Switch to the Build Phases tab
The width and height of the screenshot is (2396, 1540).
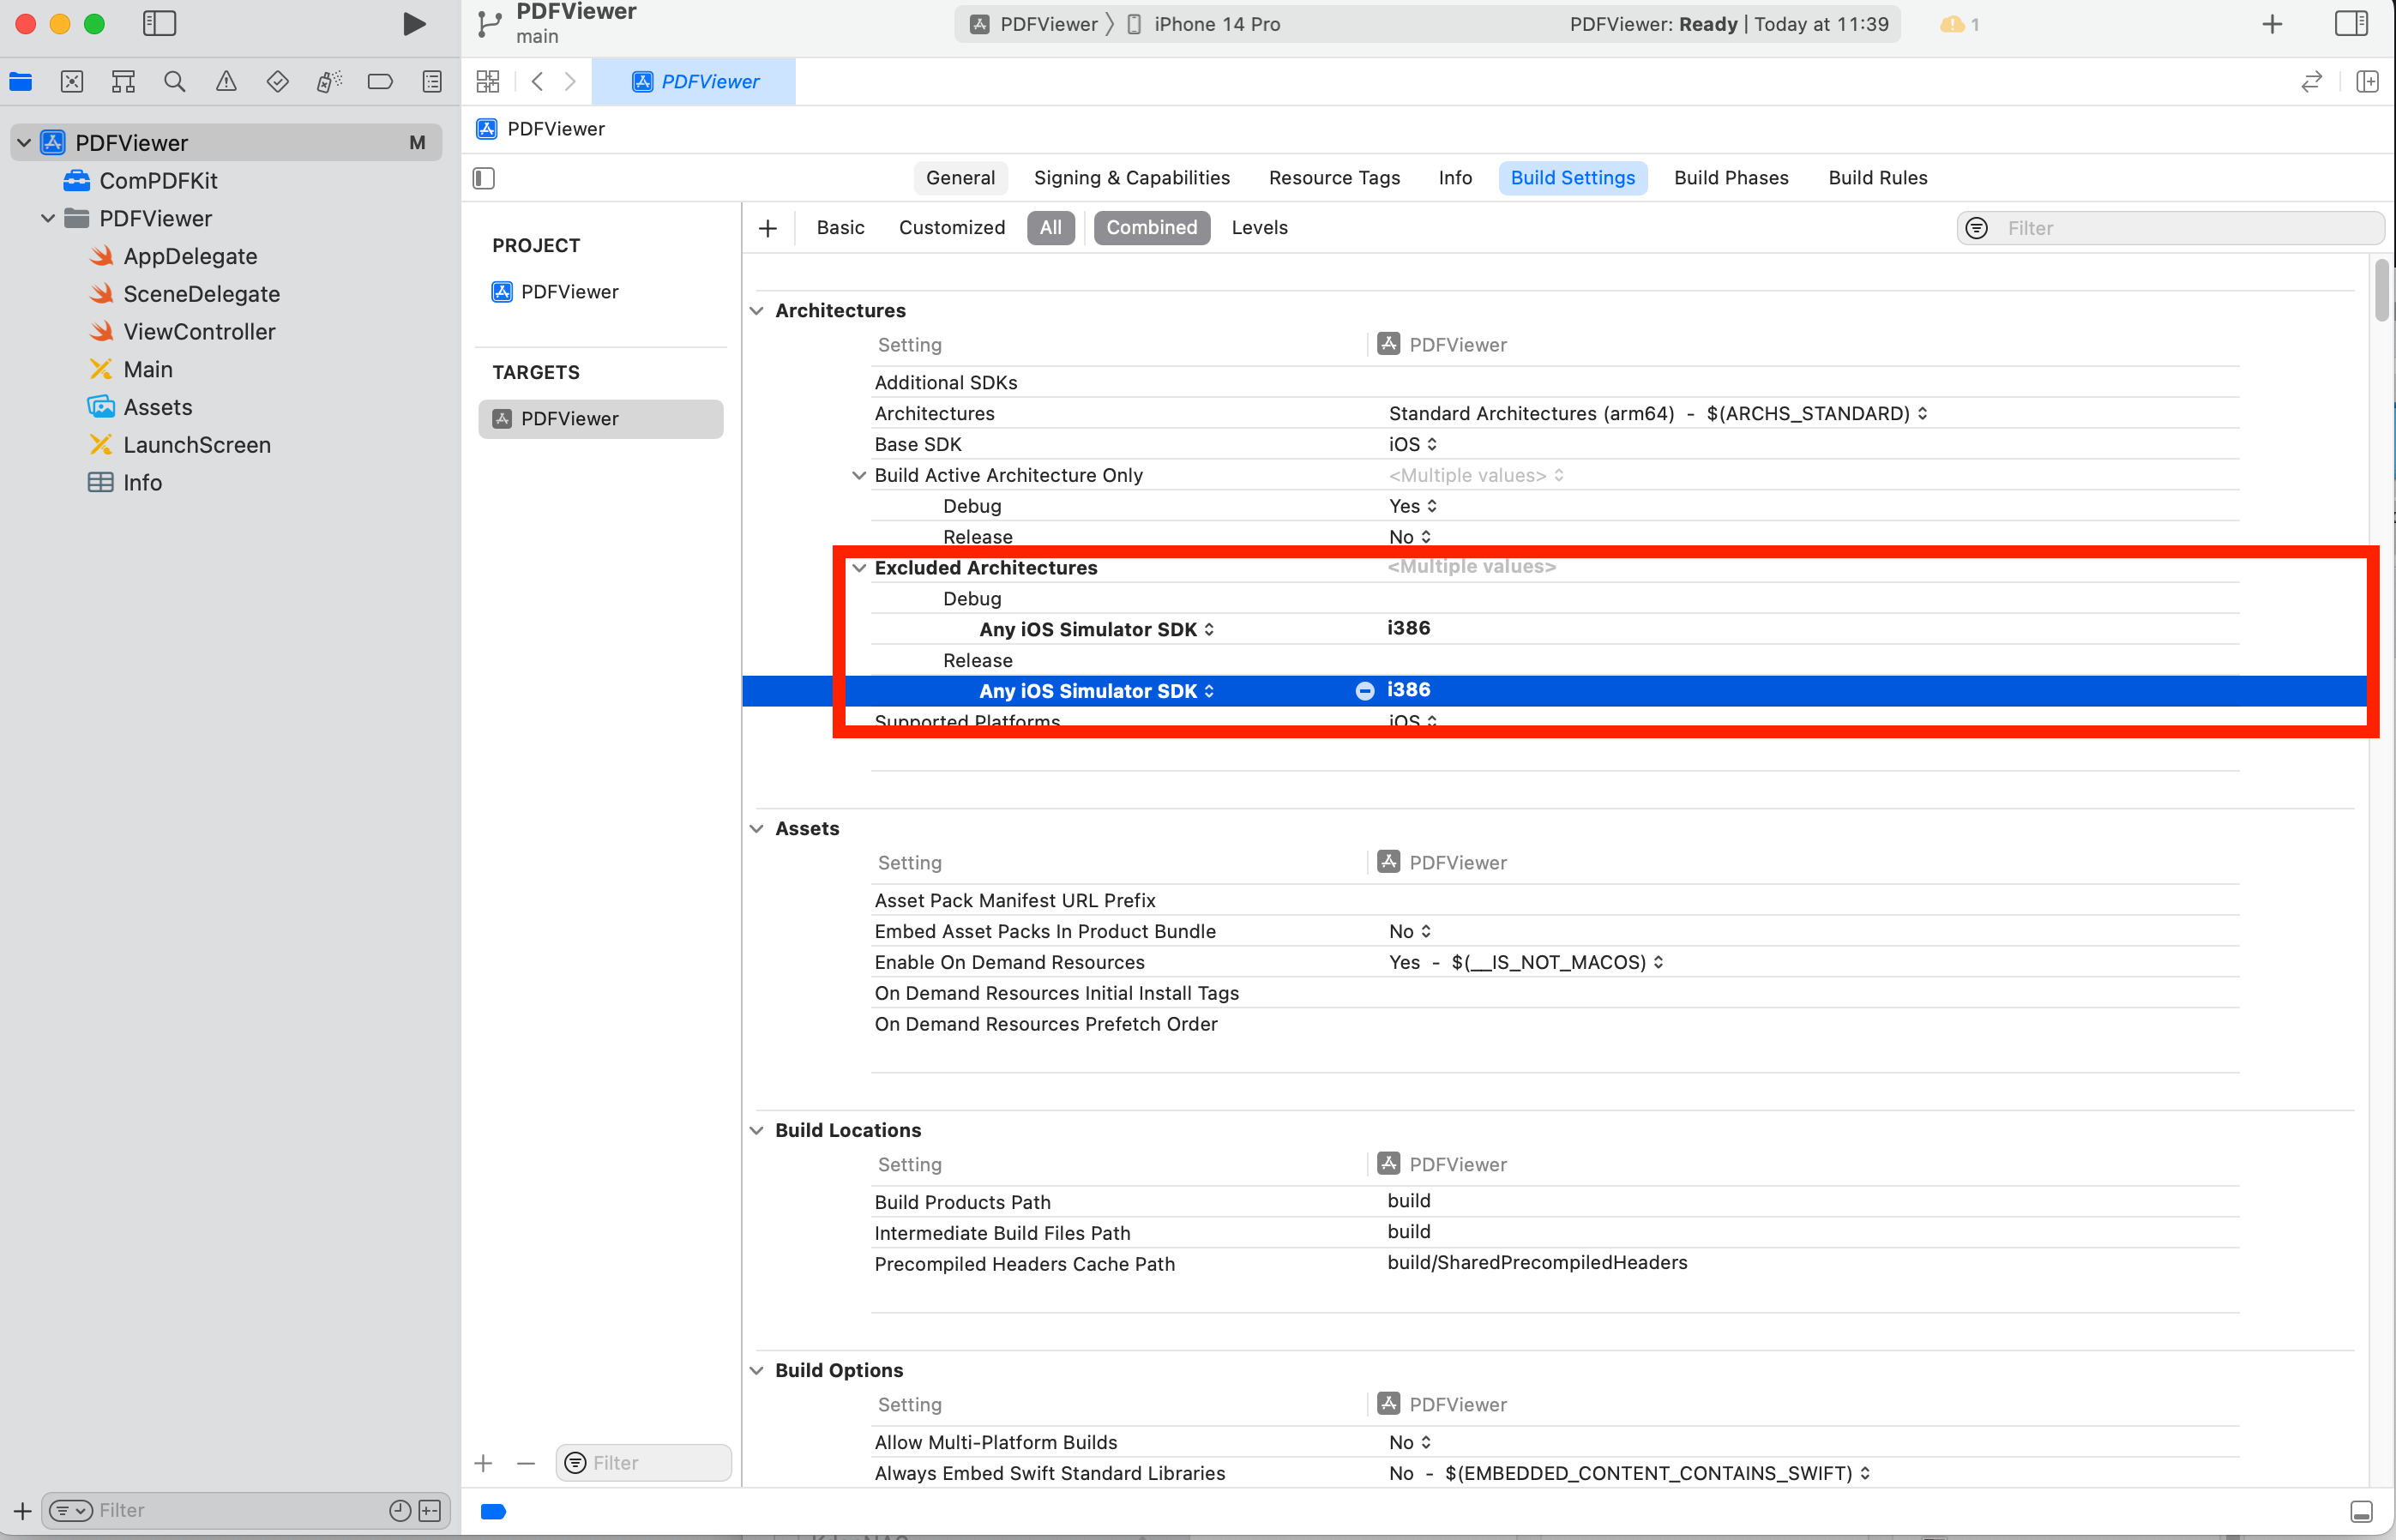[x=1730, y=178]
